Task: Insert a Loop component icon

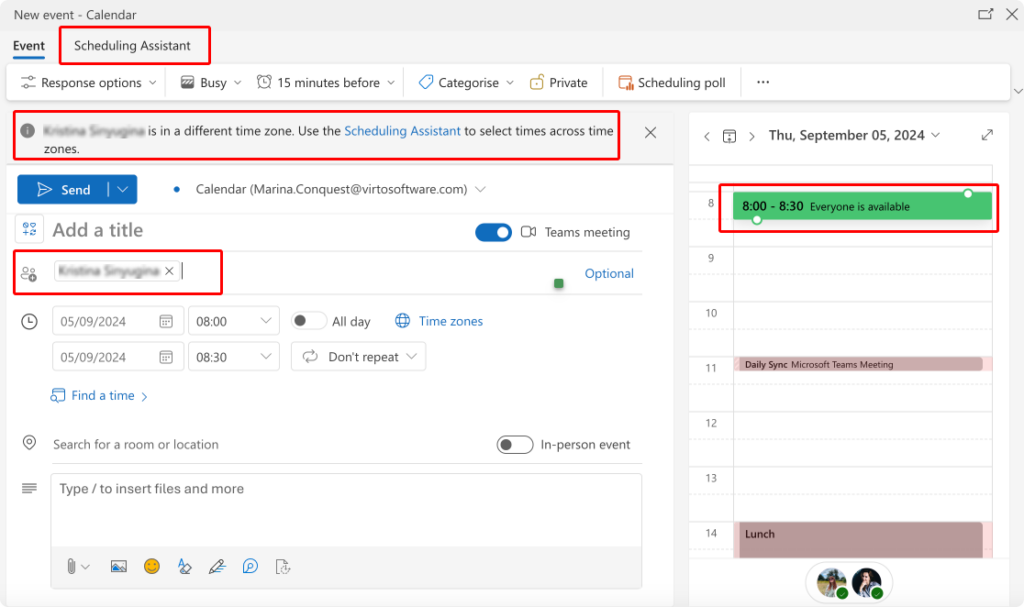Action: coord(250,566)
